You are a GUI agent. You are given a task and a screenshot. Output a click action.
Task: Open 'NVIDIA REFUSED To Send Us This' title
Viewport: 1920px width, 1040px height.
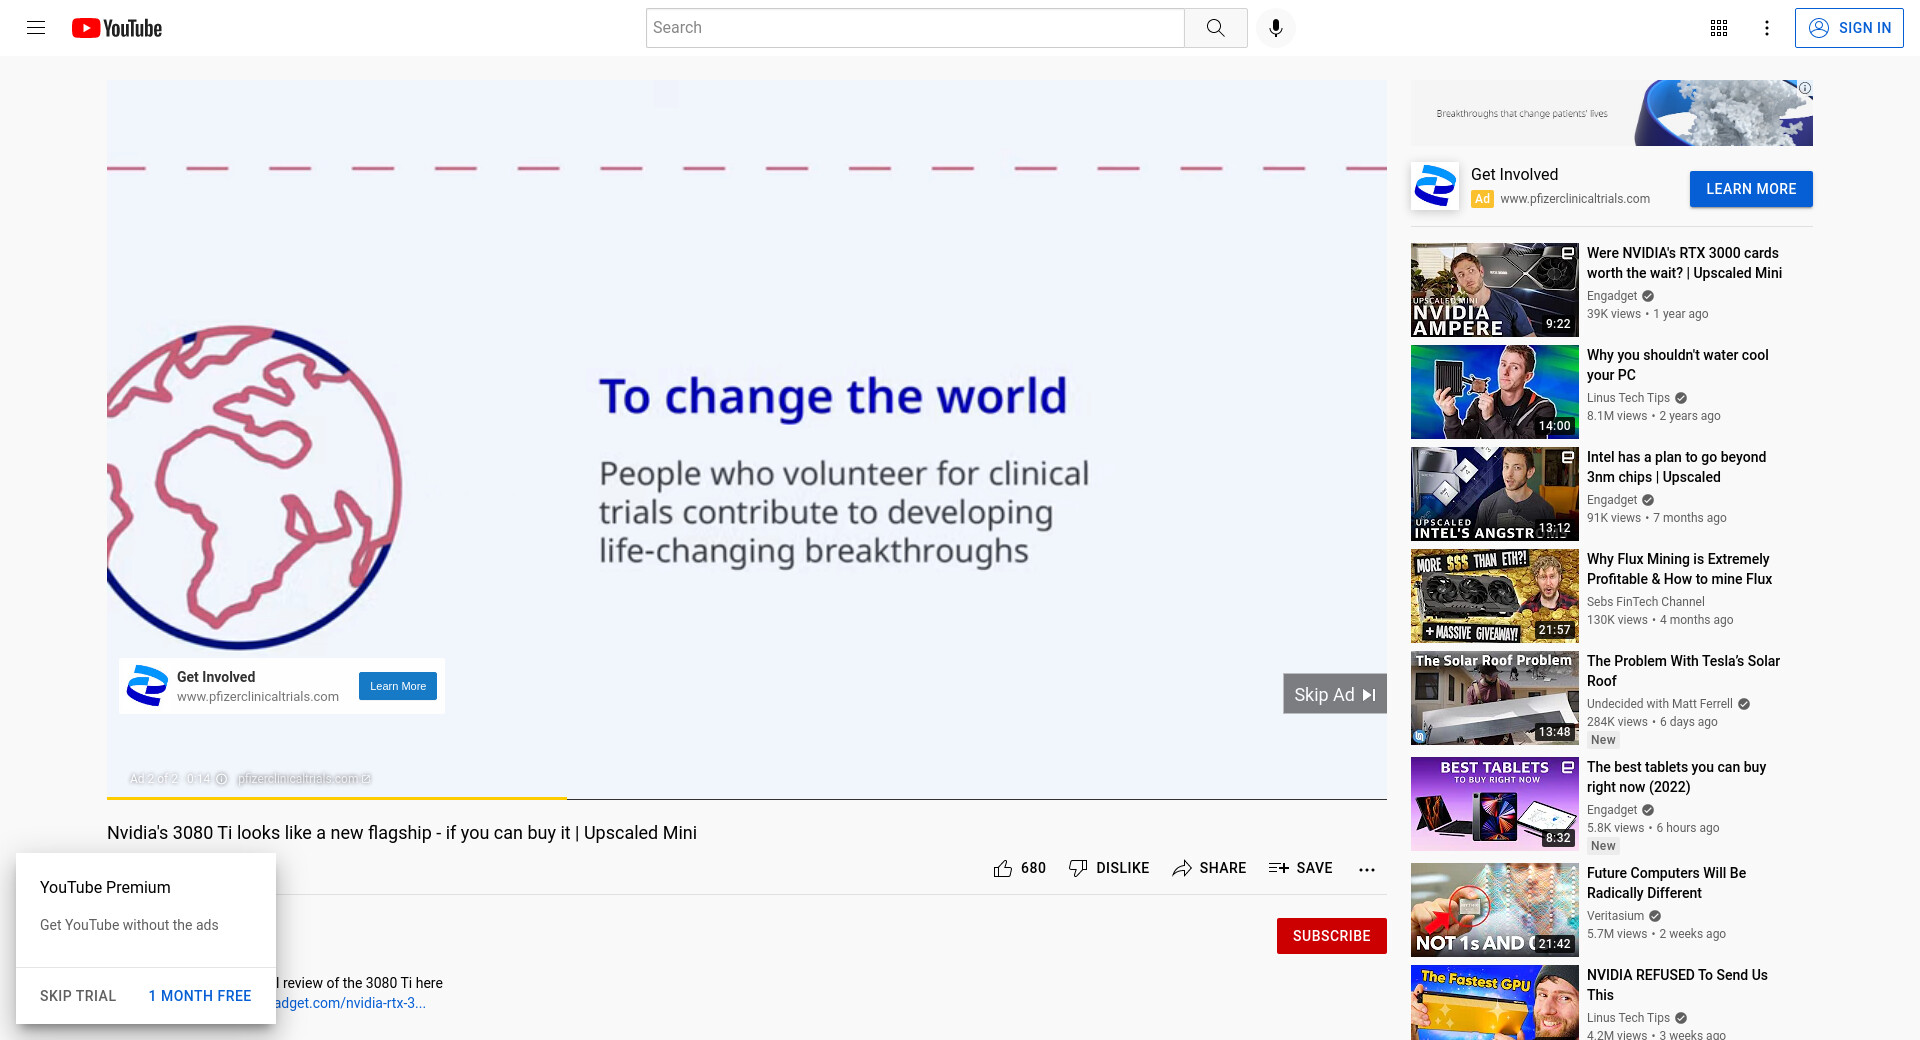pos(1677,985)
